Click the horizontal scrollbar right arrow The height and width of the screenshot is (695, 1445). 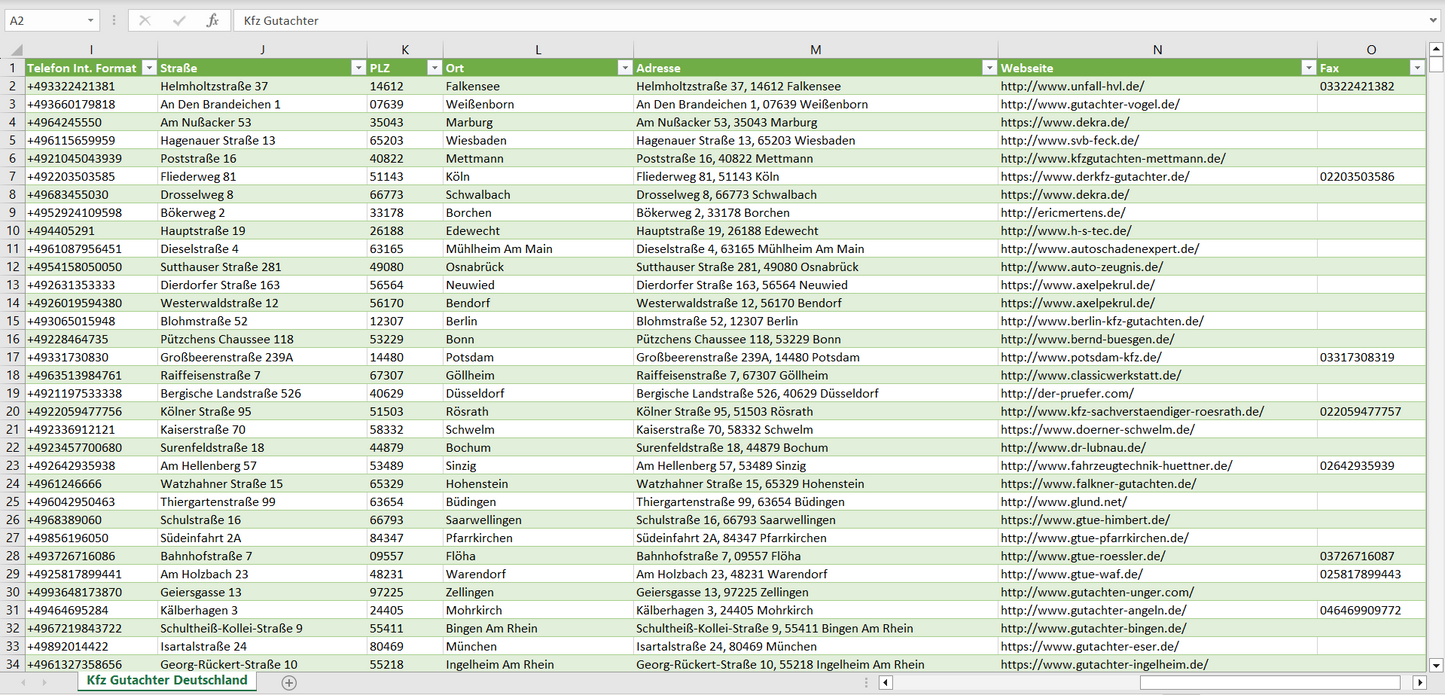[x=1419, y=682]
